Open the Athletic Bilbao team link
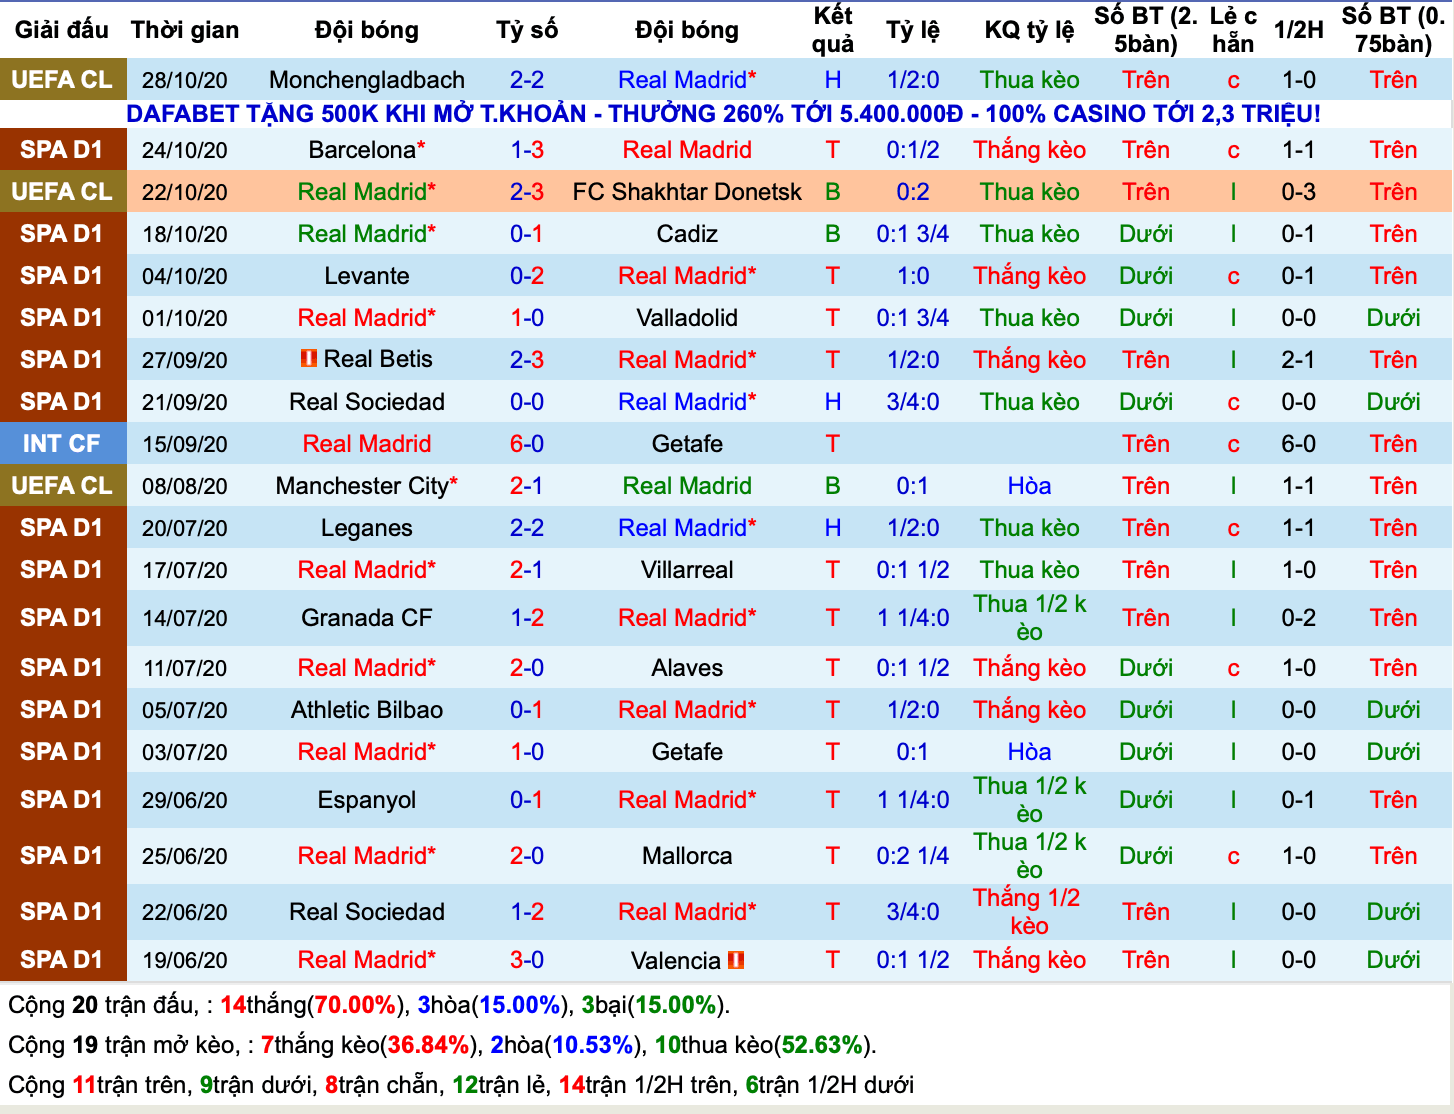 [367, 710]
